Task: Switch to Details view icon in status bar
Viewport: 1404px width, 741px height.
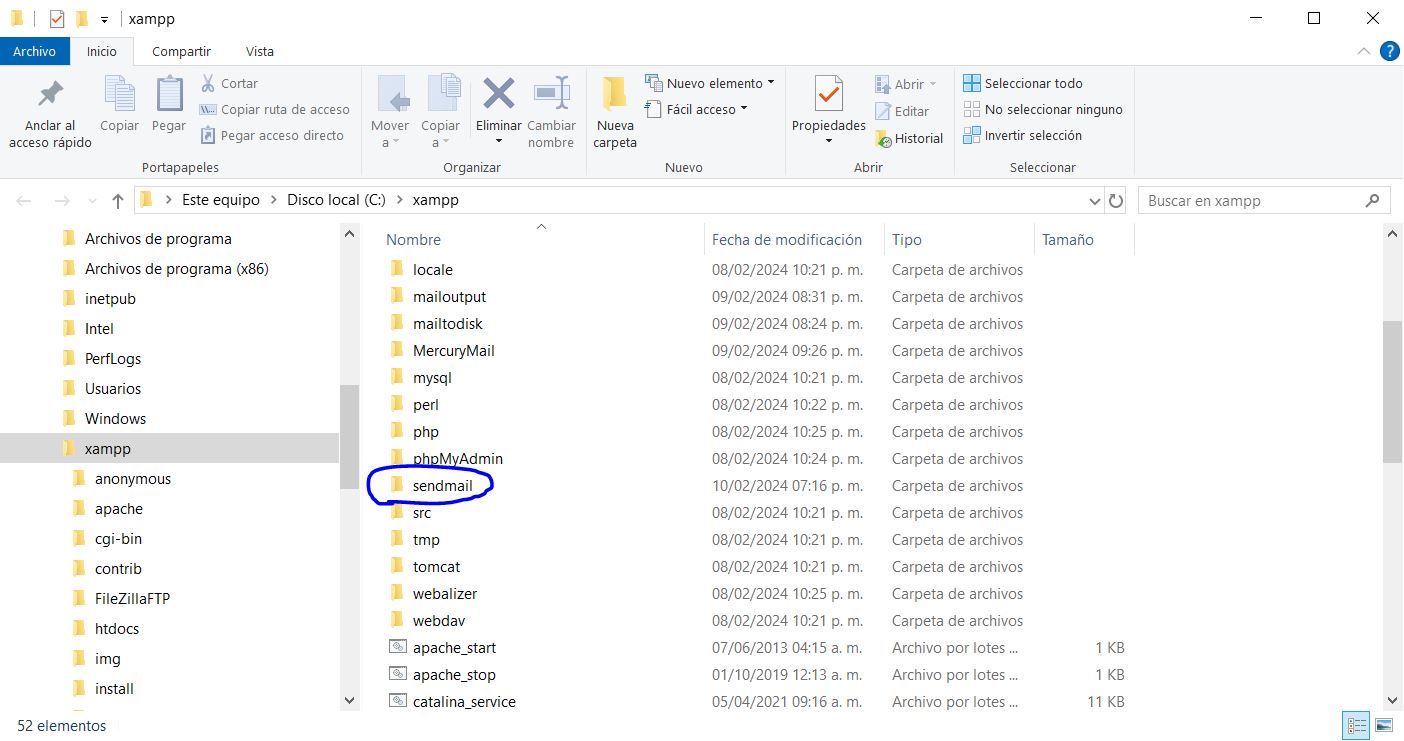Action: tap(1357, 726)
